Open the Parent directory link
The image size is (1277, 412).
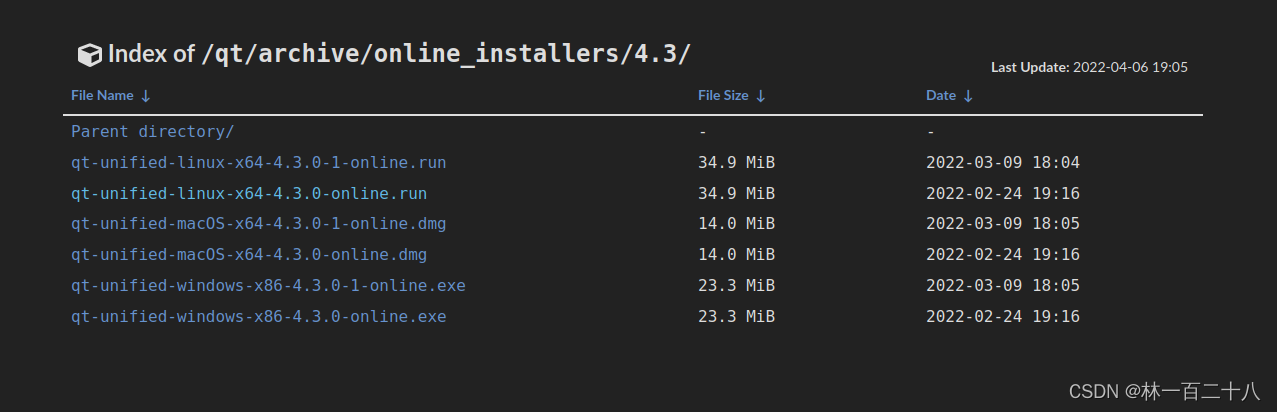pyautogui.click(x=152, y=131)
